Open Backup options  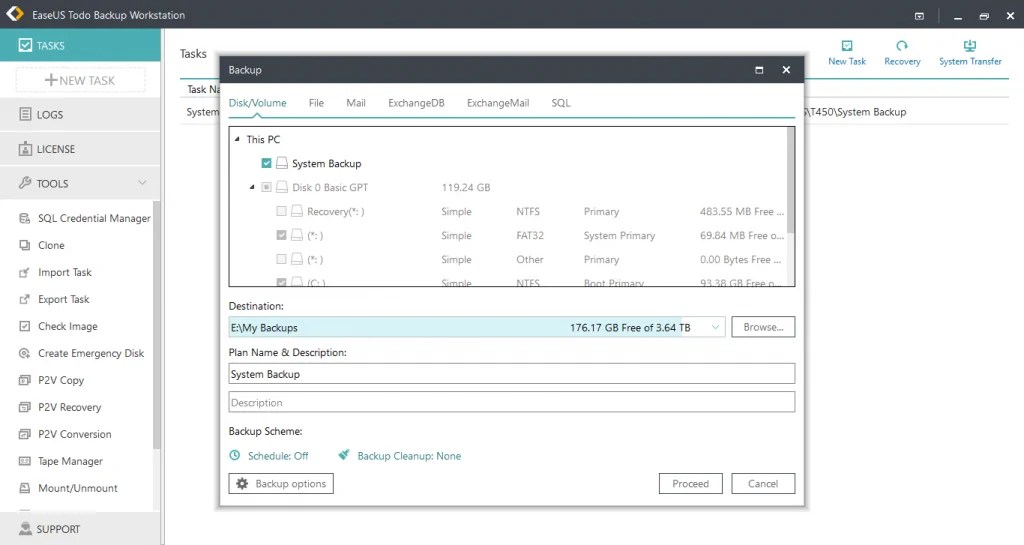pyautogui.click(x=281, y=484)
